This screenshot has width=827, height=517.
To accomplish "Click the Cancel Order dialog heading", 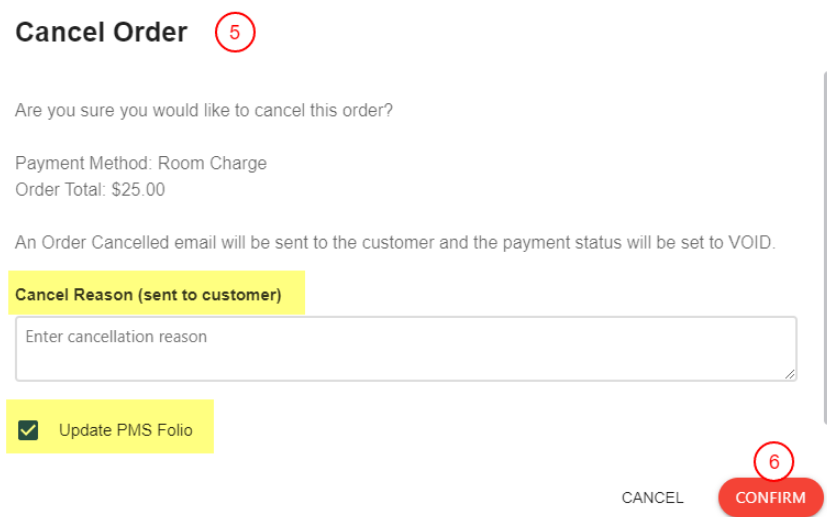I will pyautogui.click(x=101, y=32).
